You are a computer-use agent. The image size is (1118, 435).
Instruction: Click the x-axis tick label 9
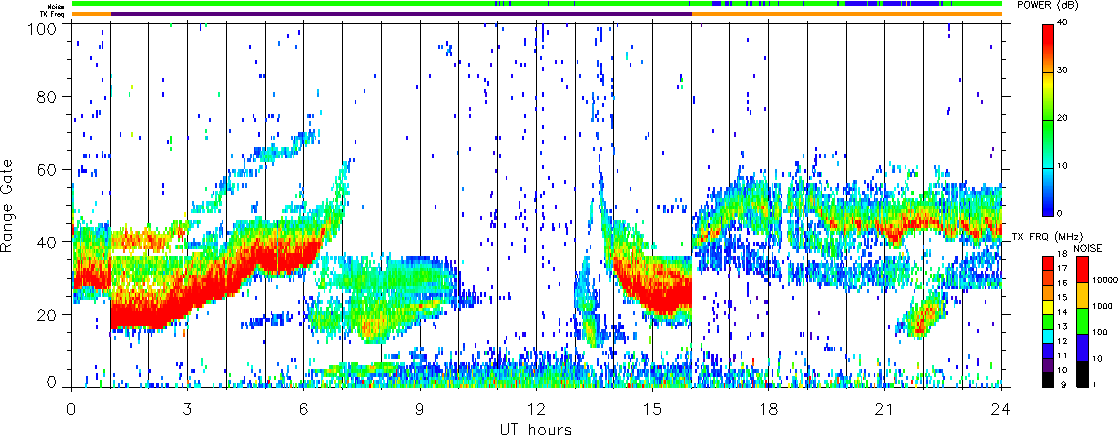[420, 409]
